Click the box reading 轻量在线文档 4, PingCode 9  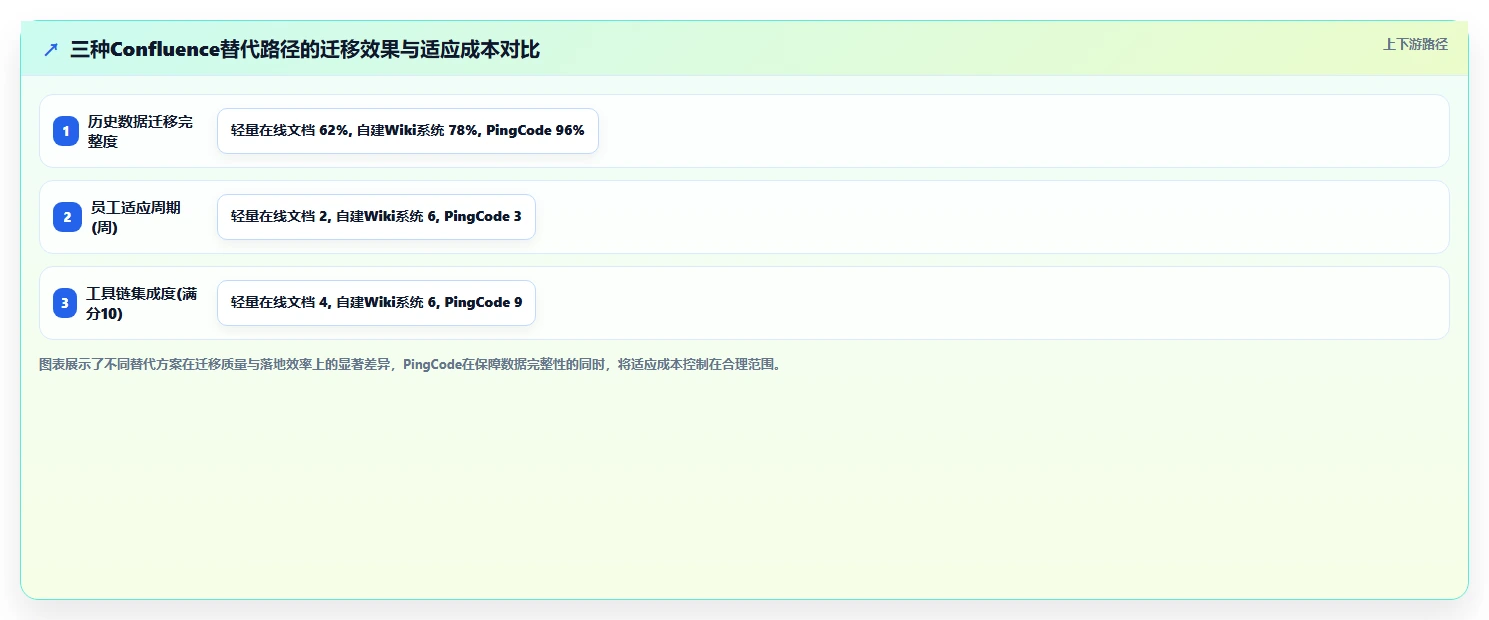[x=376, y=303]
